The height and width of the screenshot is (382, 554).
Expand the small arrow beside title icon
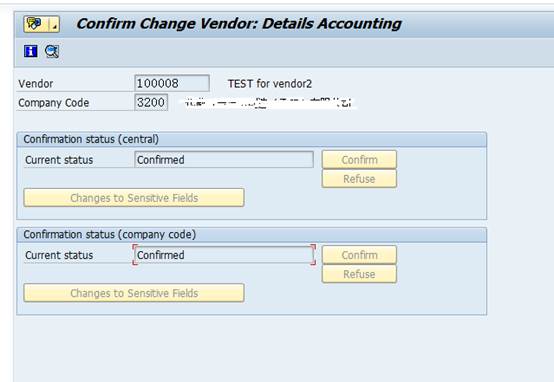pos(54,24)
